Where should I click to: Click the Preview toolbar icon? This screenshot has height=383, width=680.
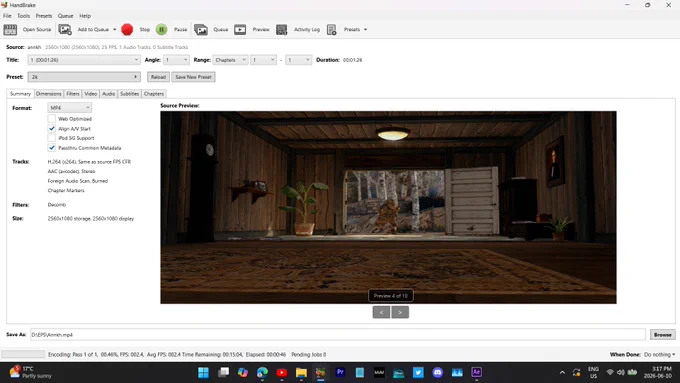[x=240, y=29]
